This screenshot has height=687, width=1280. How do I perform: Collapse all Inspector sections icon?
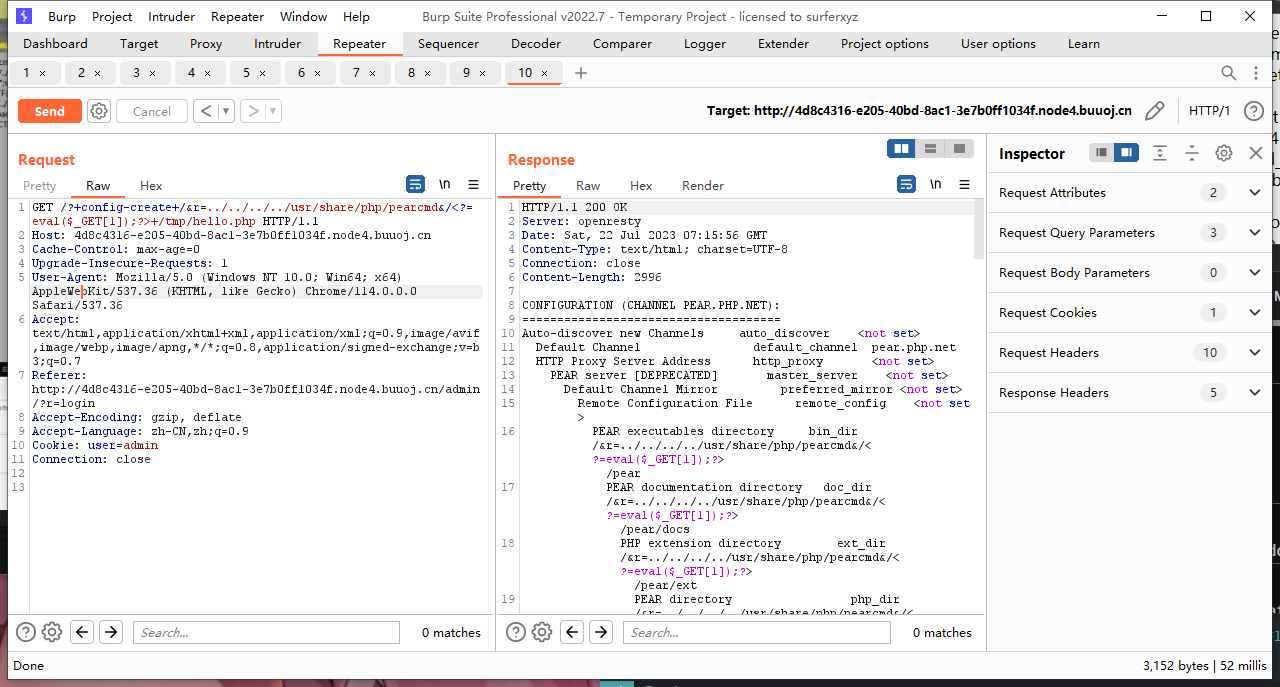click(1192, 153)
